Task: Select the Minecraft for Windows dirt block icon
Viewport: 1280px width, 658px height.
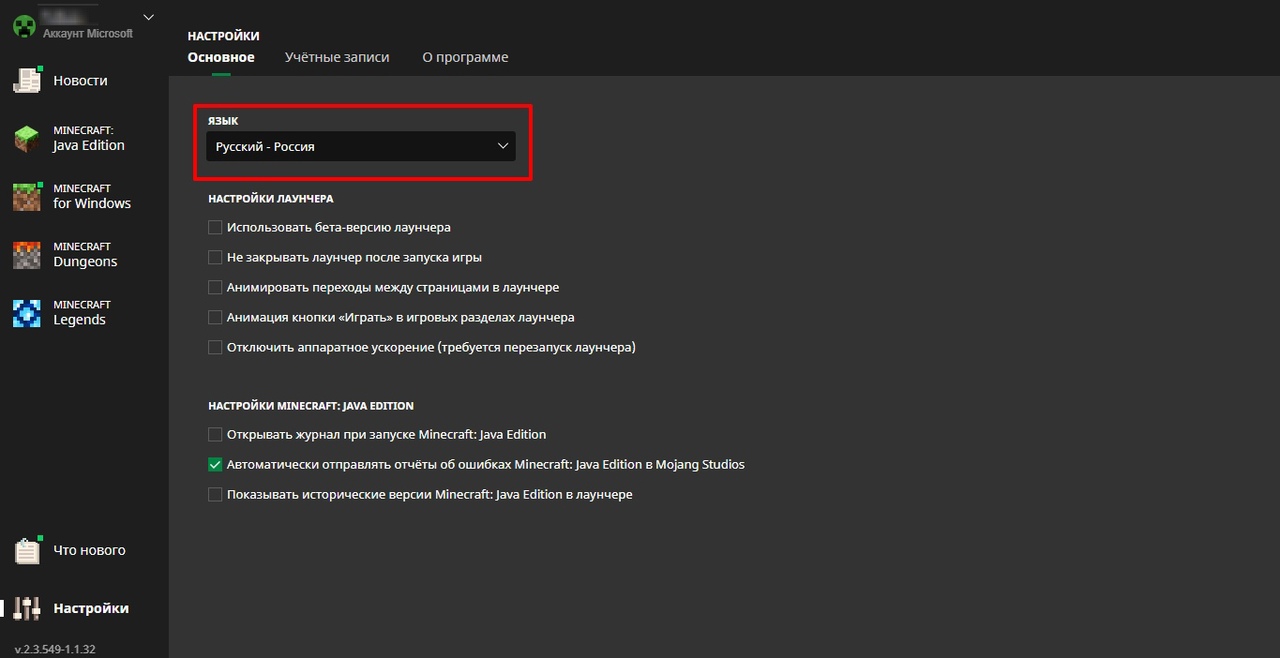Action: coord(26,197)
